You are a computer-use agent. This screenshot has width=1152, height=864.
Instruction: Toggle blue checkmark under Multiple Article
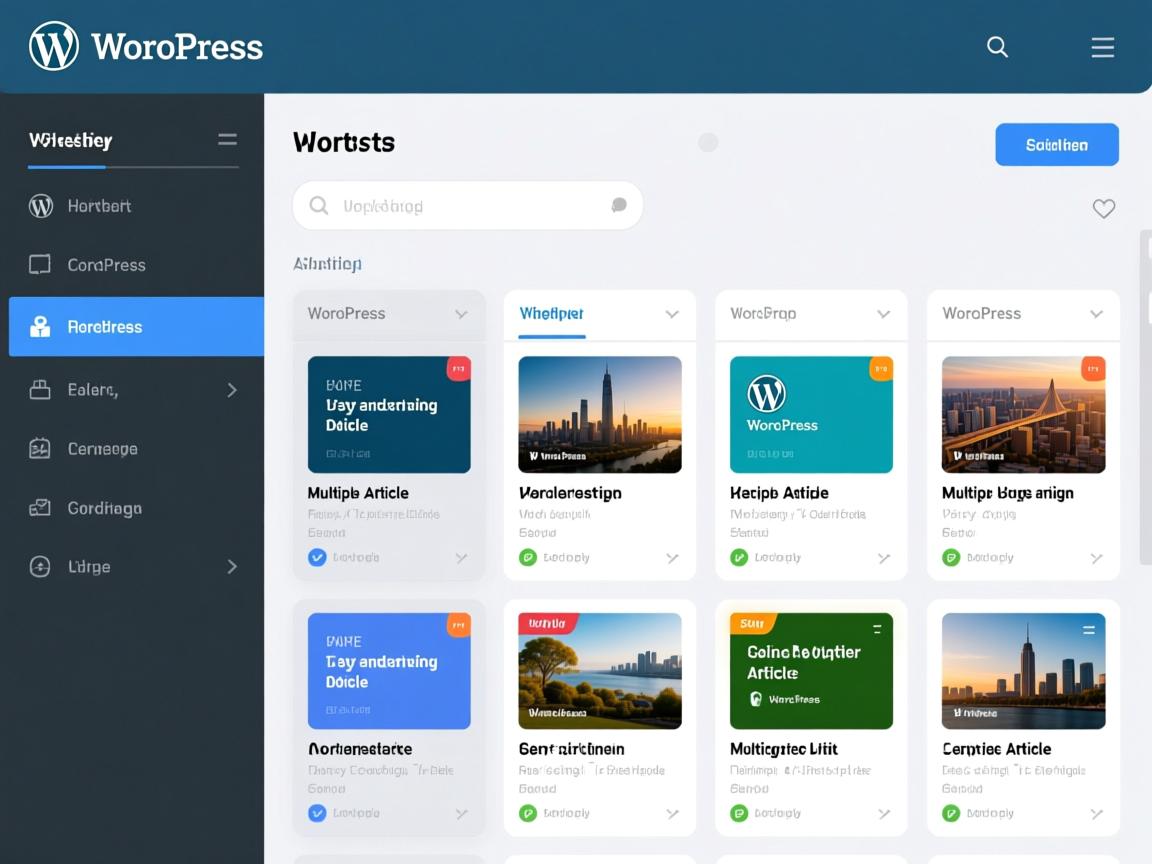click(317, 557)
